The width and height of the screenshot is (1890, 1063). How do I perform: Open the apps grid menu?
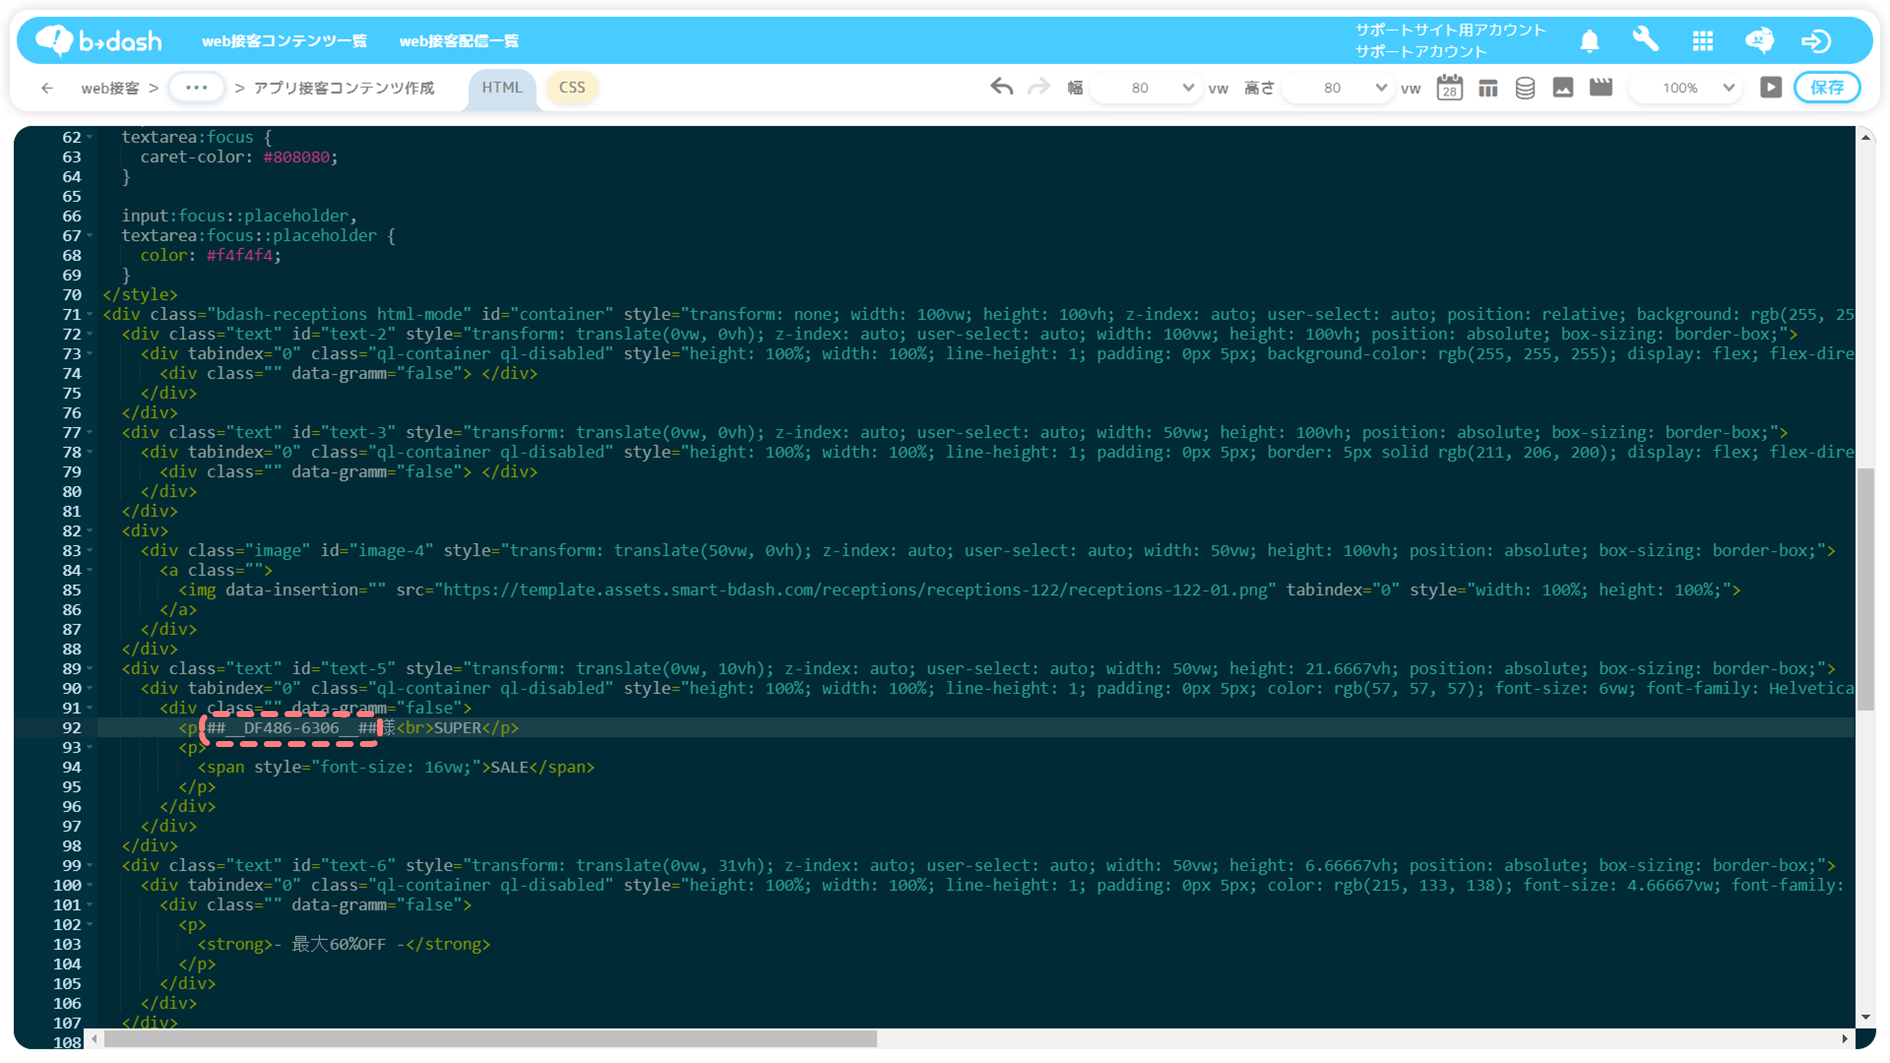(1702, 41)
